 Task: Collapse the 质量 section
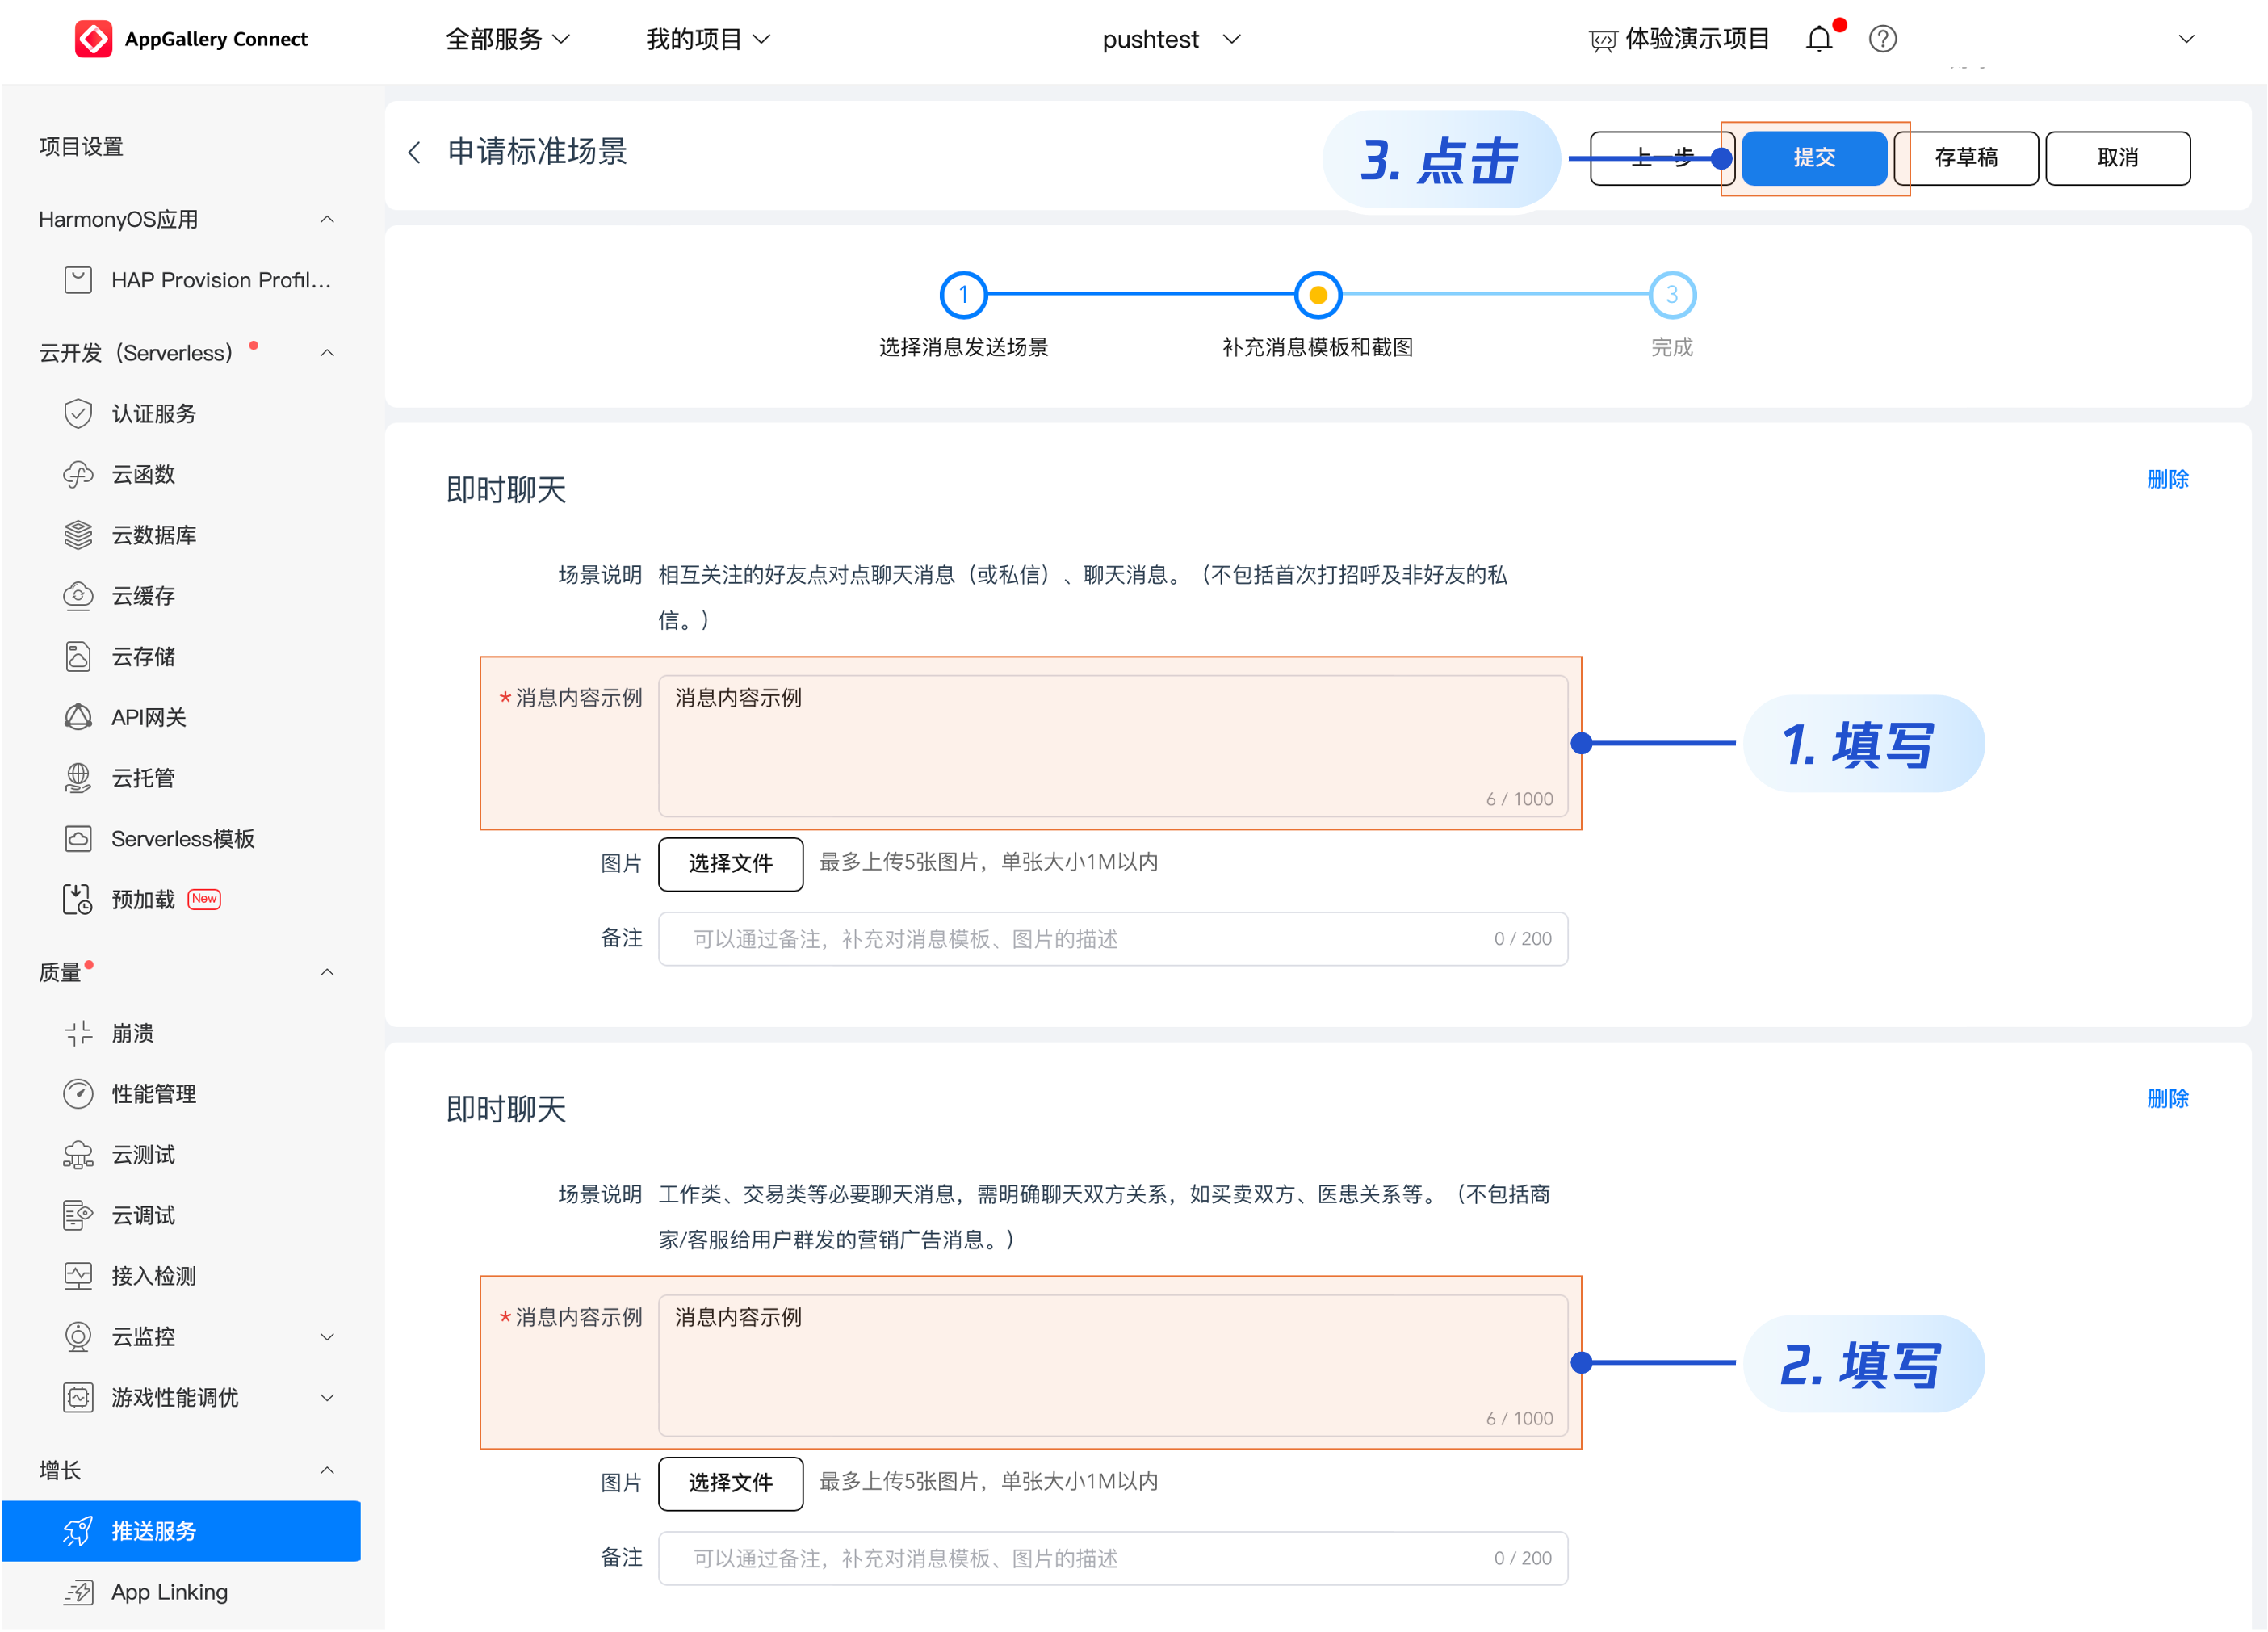(x=327, y=972)
